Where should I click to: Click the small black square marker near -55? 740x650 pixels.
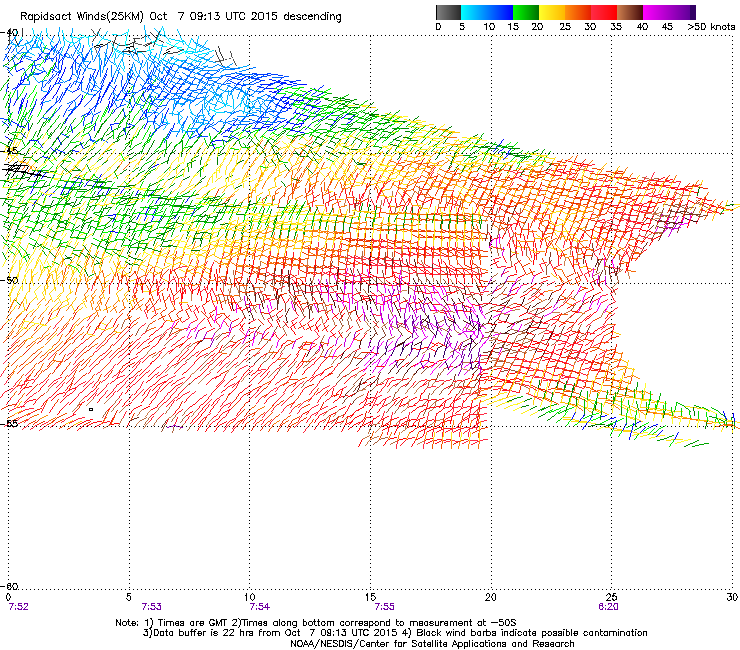91,410
